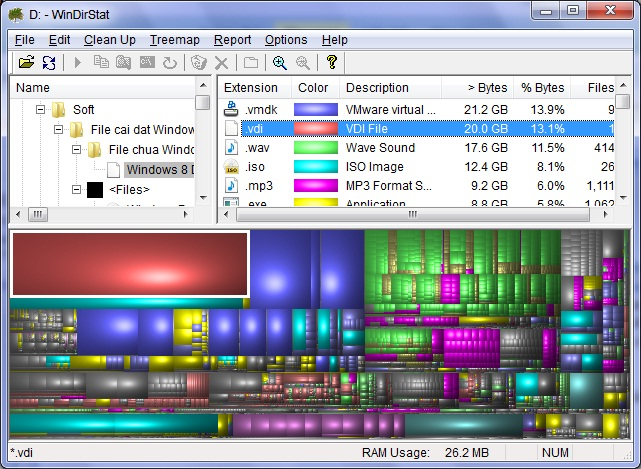
Task: Click the Delete to Recycle Bin icon
Action: pyautogui.click(x=199, y=63)
